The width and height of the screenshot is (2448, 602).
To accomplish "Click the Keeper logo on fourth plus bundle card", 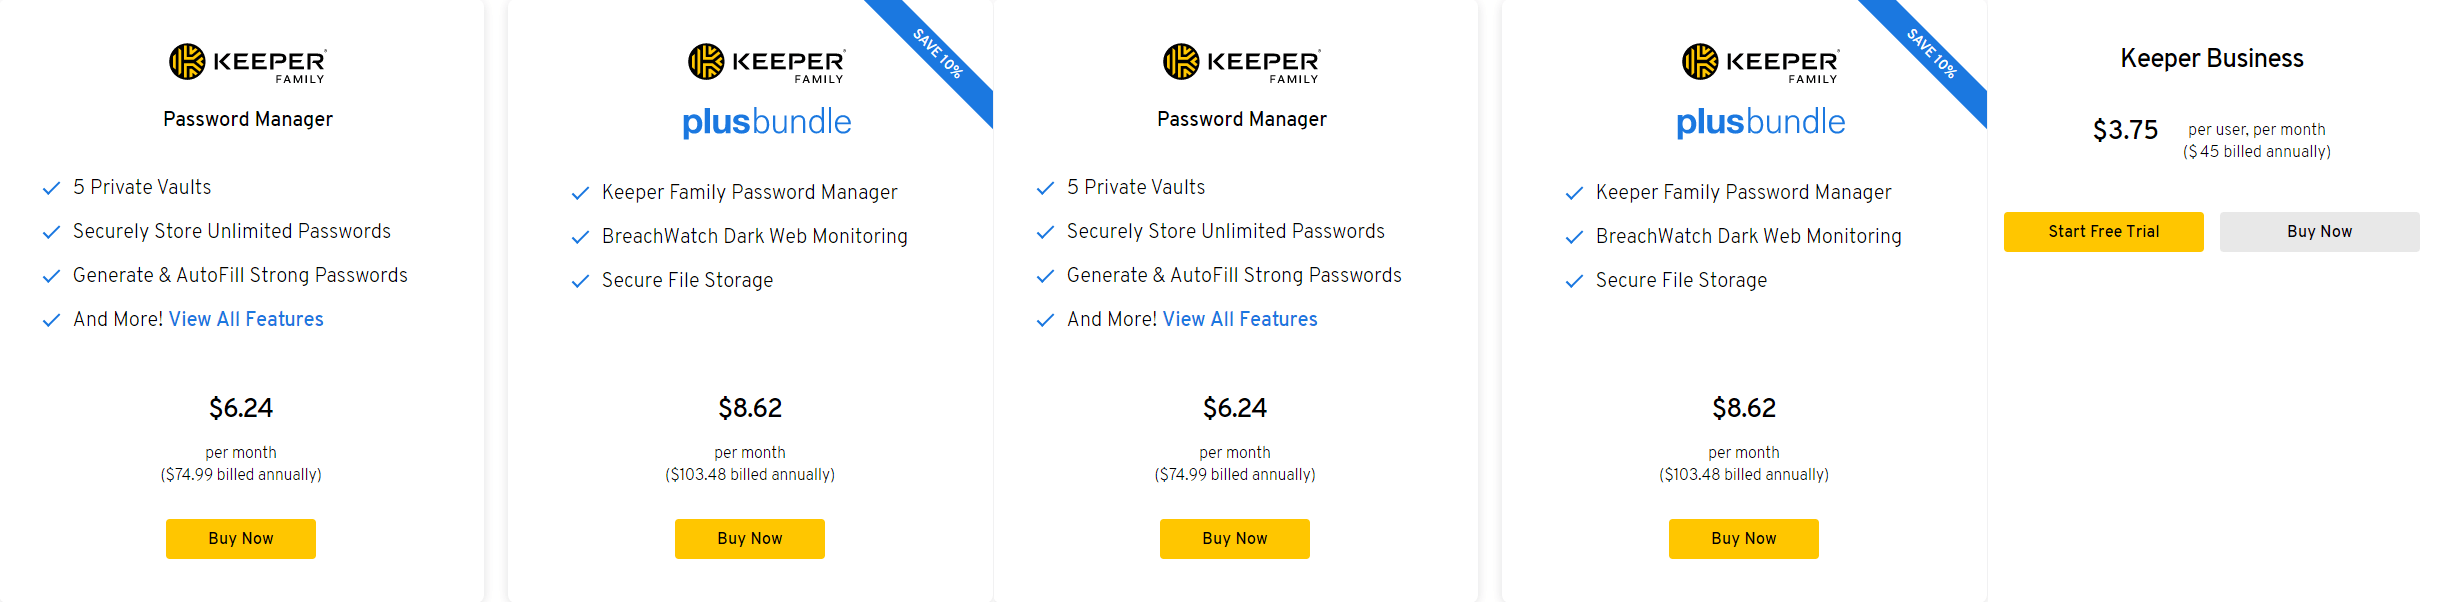I will [1761, 63].
